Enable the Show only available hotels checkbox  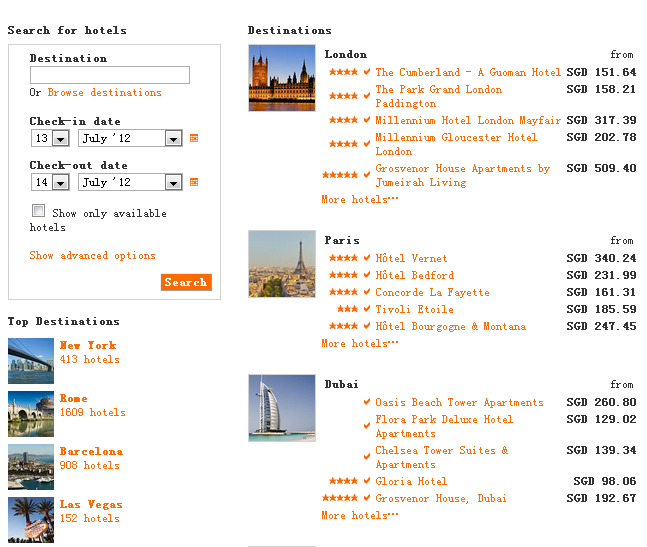(38, 210)
